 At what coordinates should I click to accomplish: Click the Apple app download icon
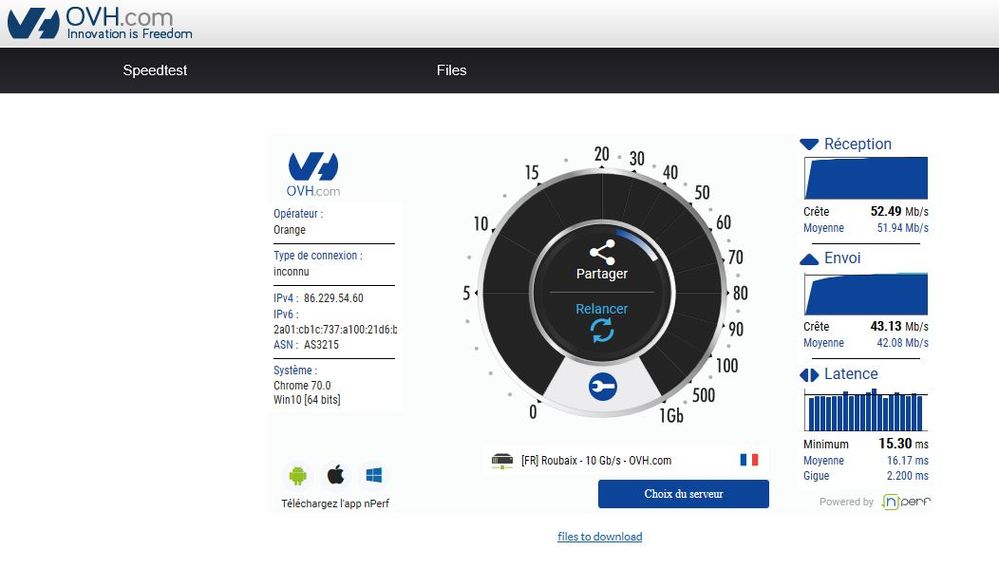[336, 475]
